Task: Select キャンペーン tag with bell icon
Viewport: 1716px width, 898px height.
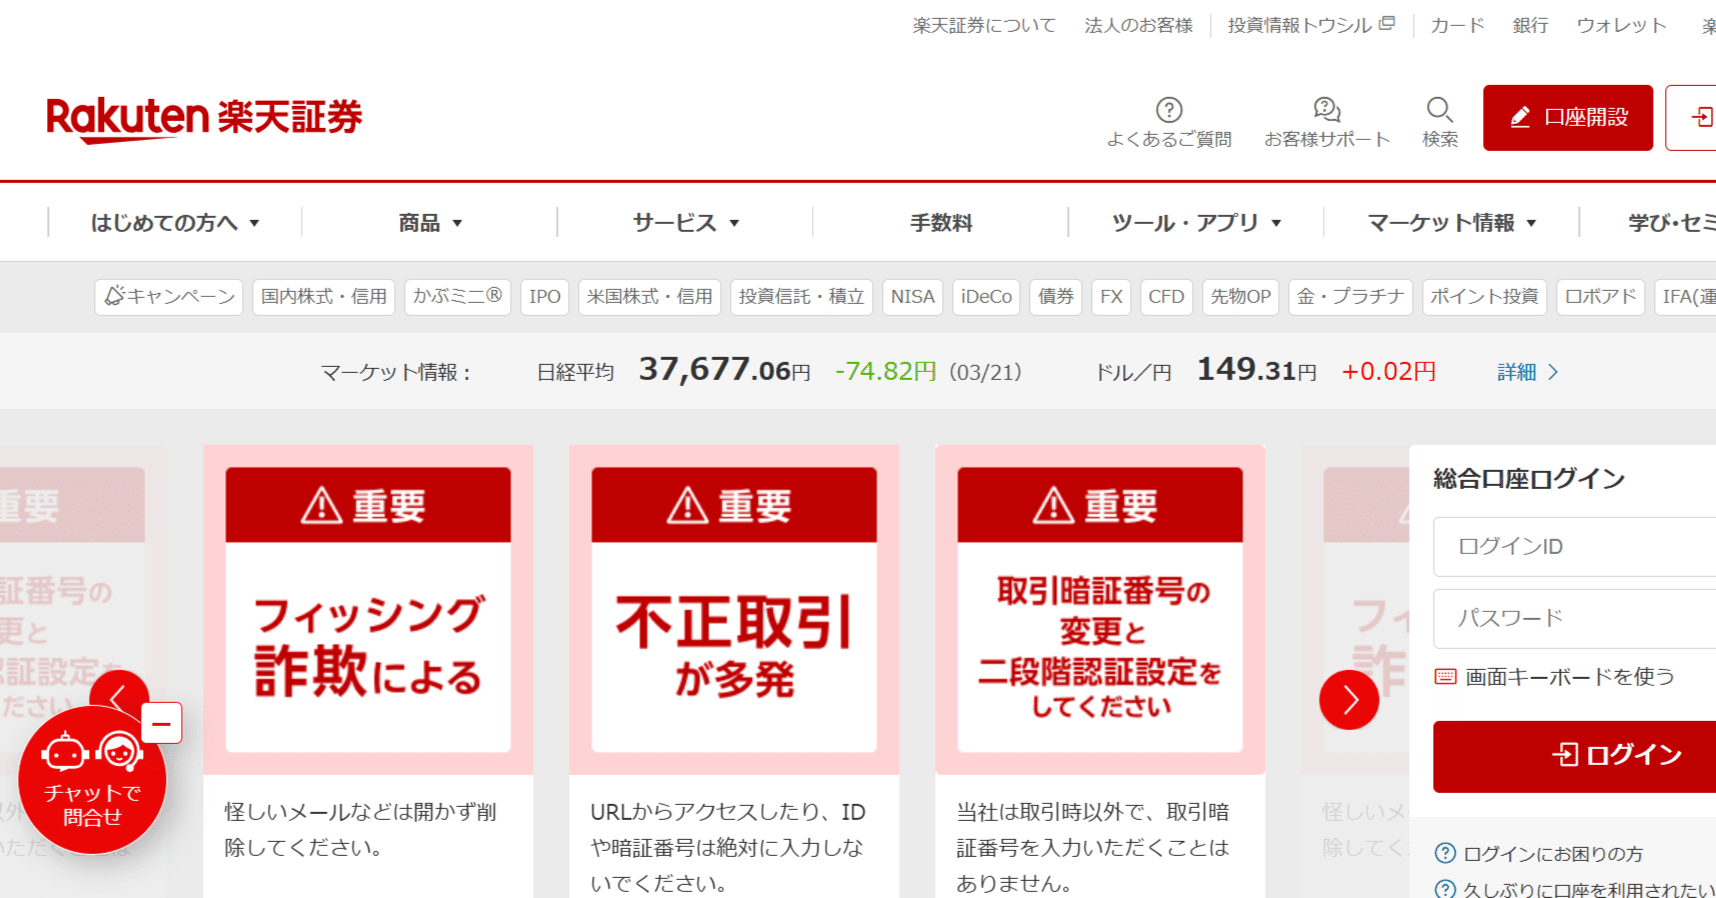Action: pyautogui.click(x=169, y=297)
